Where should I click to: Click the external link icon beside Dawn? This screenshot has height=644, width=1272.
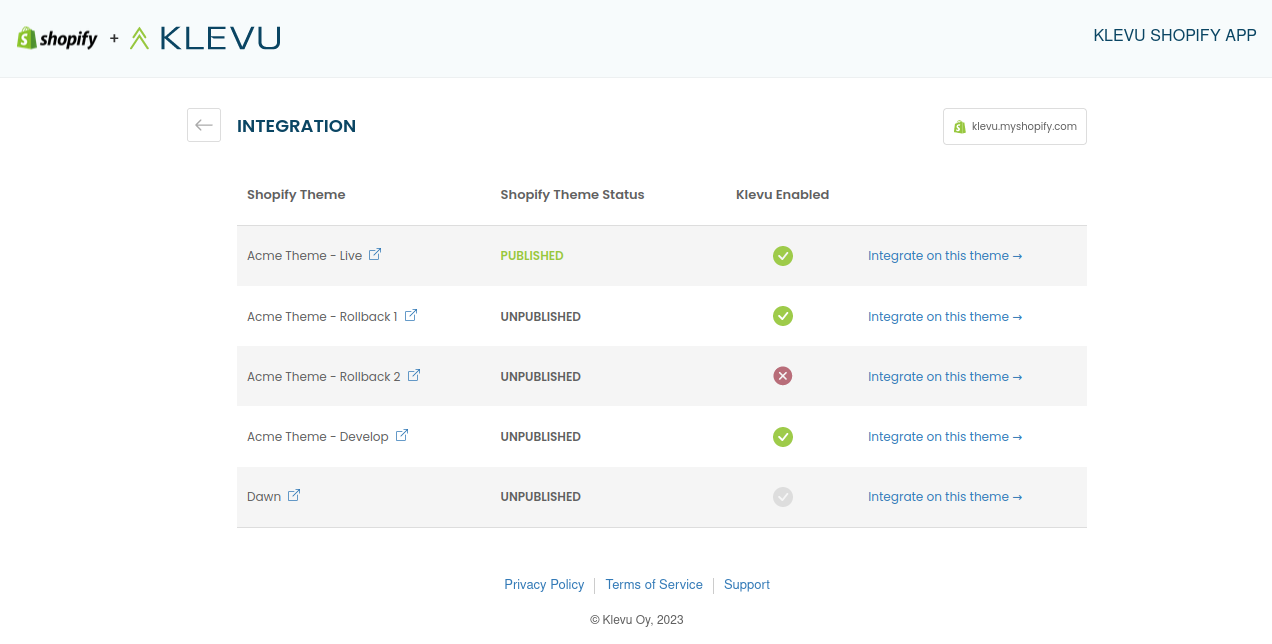point(294,495)
